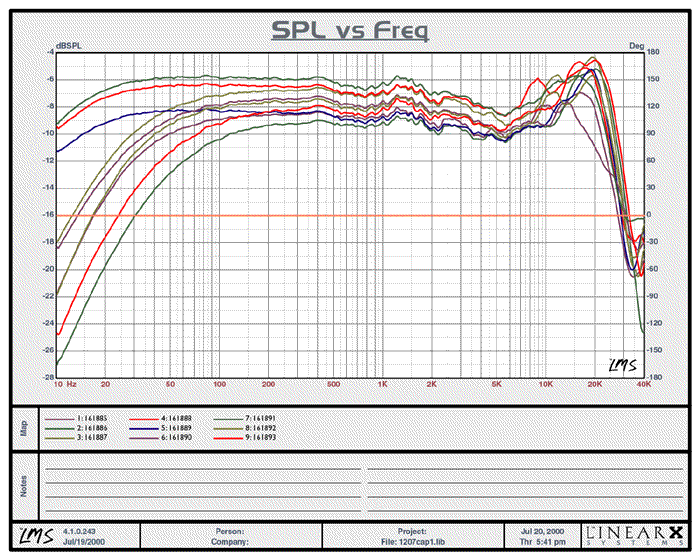Click the '-12' dBSPL axis value
The image size is (700, 560).
tap(48, 160)
